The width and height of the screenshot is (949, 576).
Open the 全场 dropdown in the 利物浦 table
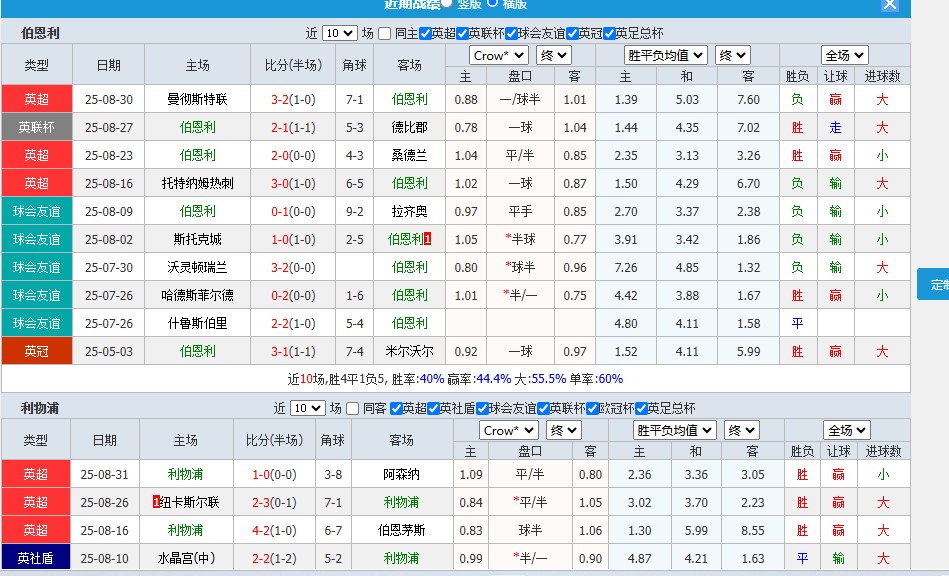[x=846, y=430]
